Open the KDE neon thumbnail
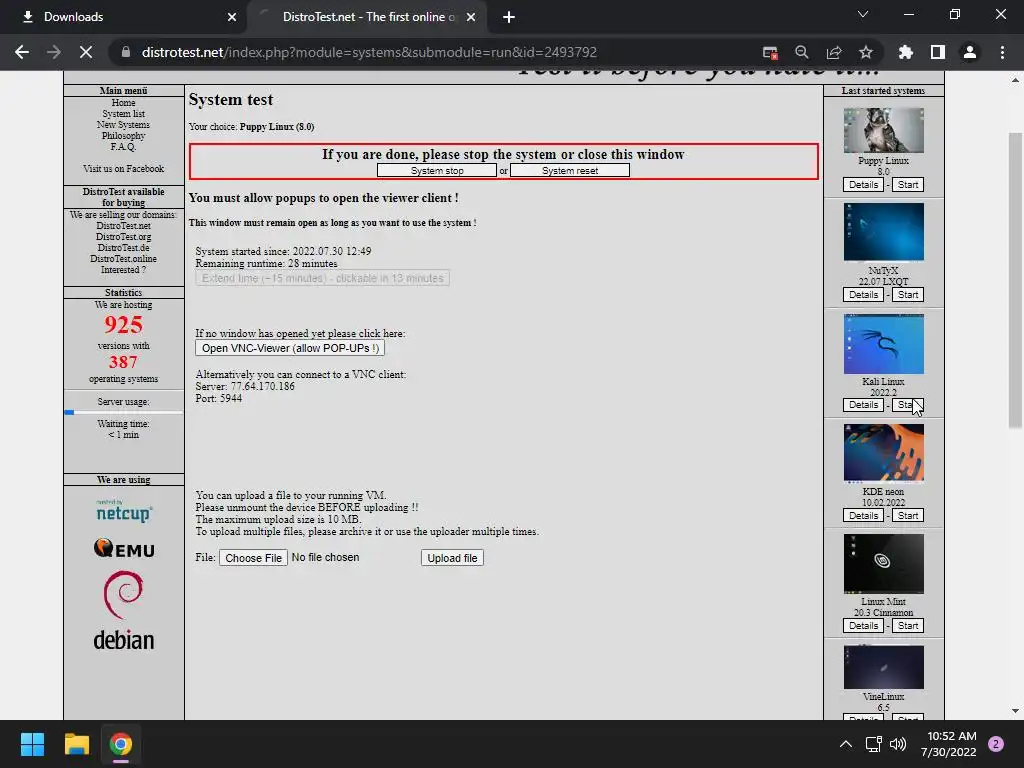The width and height of the screenshot is (1024, 768). pyautogui.click(x=884, y=453)
